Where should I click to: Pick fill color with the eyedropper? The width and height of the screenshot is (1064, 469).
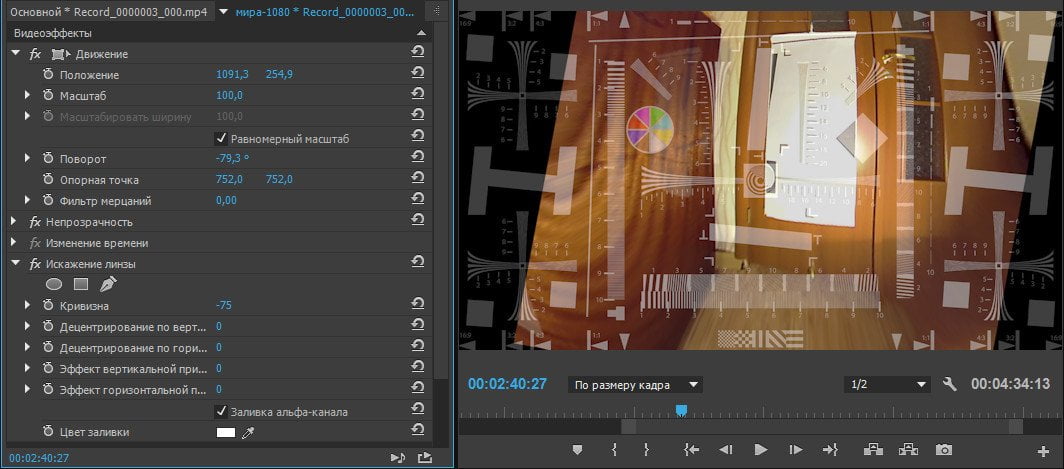pos(248,432)
